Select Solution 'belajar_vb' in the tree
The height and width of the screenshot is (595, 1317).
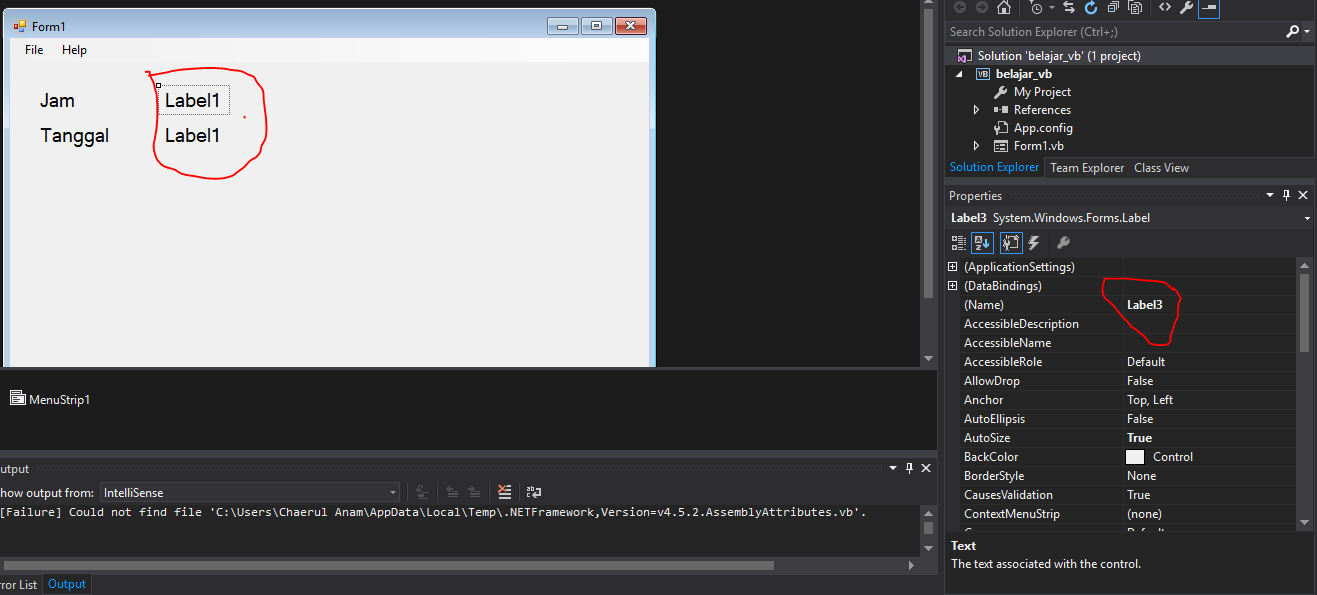tap(1059, 56)
